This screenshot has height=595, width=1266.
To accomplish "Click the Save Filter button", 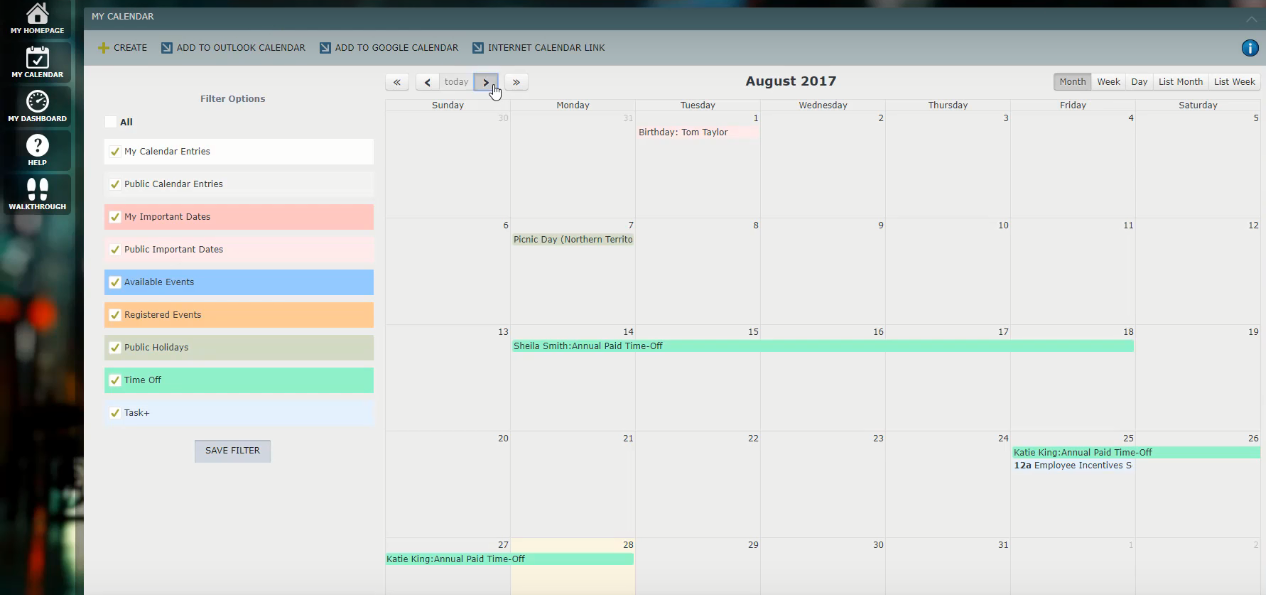I will (232, 450).
